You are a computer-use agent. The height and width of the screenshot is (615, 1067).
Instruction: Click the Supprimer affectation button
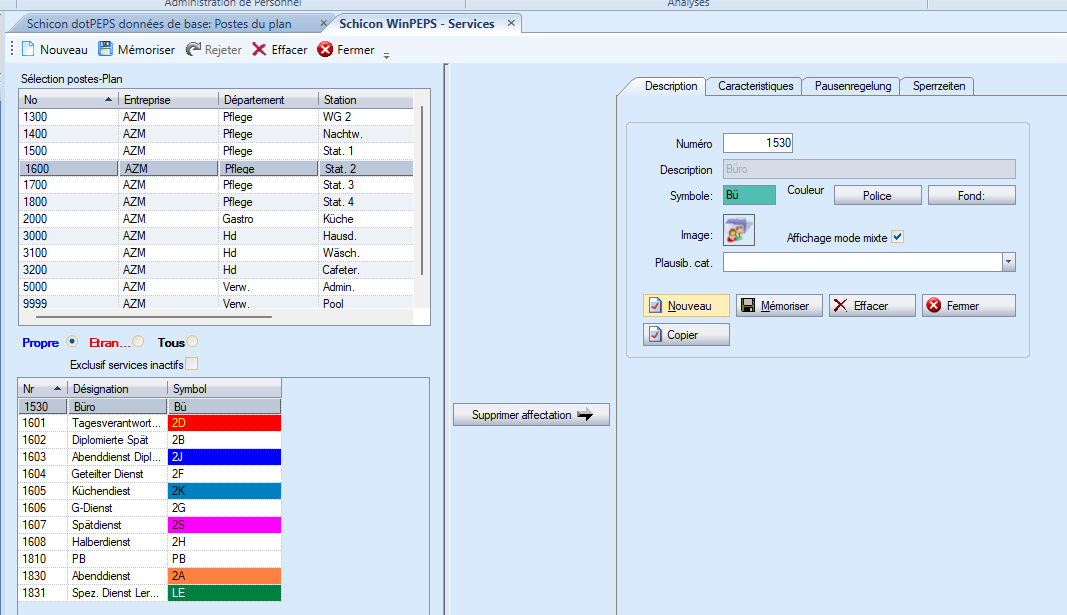point(531,415)
